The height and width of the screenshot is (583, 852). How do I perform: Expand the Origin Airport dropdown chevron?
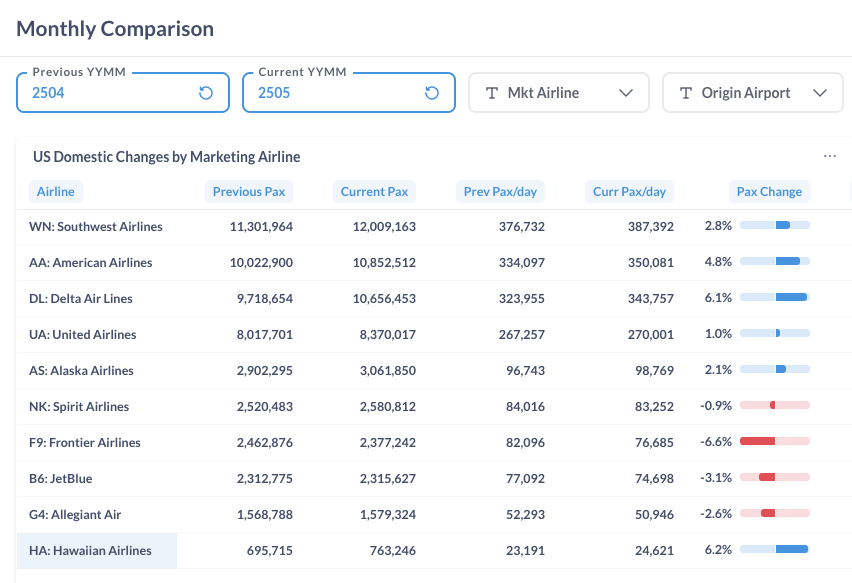[x=820, y=93]
